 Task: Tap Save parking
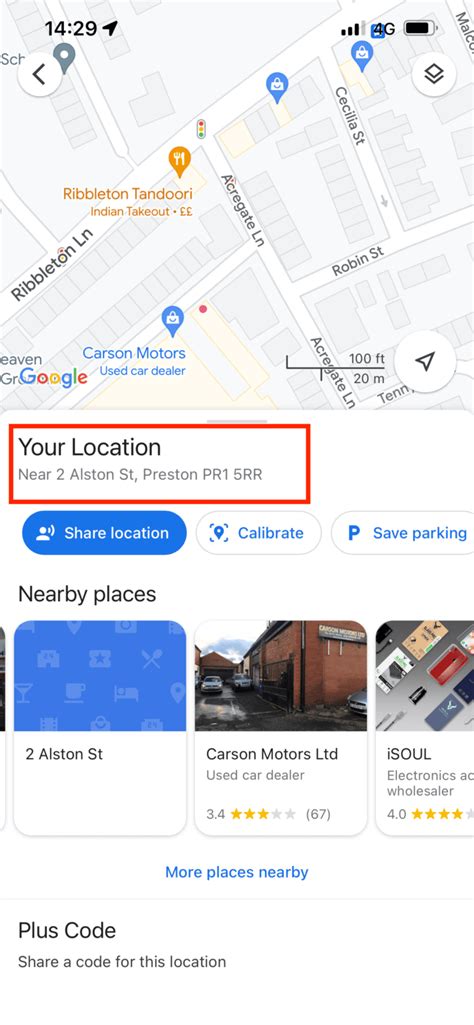click(x=403, y=533)
